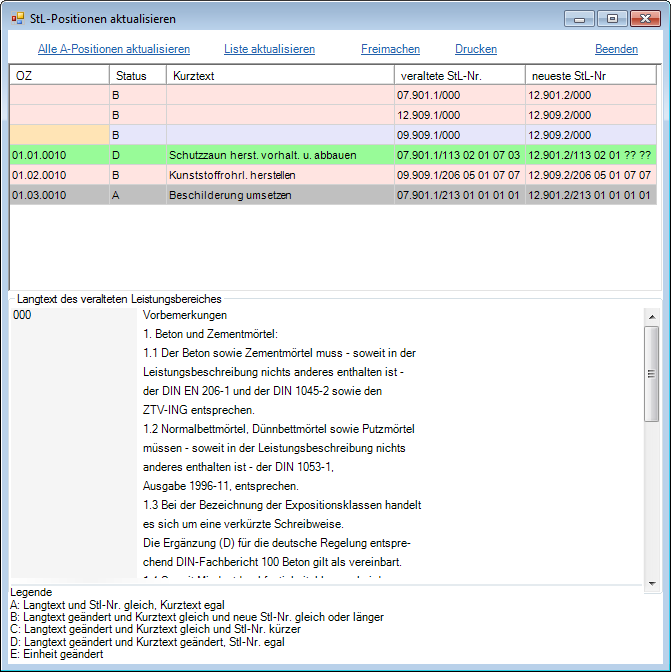
Task: Click cell 09.909.1/206 05 01 07 07
Action: click(460, 175)
